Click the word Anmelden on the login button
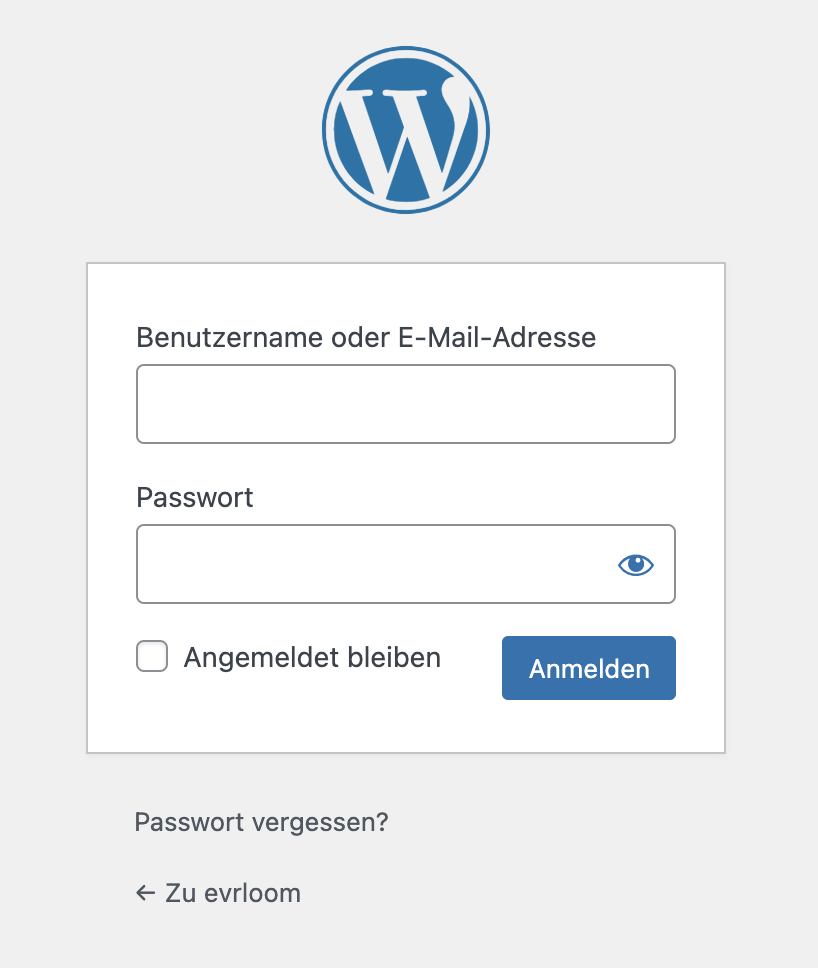818x968 pixels. [x=589, y=669]
